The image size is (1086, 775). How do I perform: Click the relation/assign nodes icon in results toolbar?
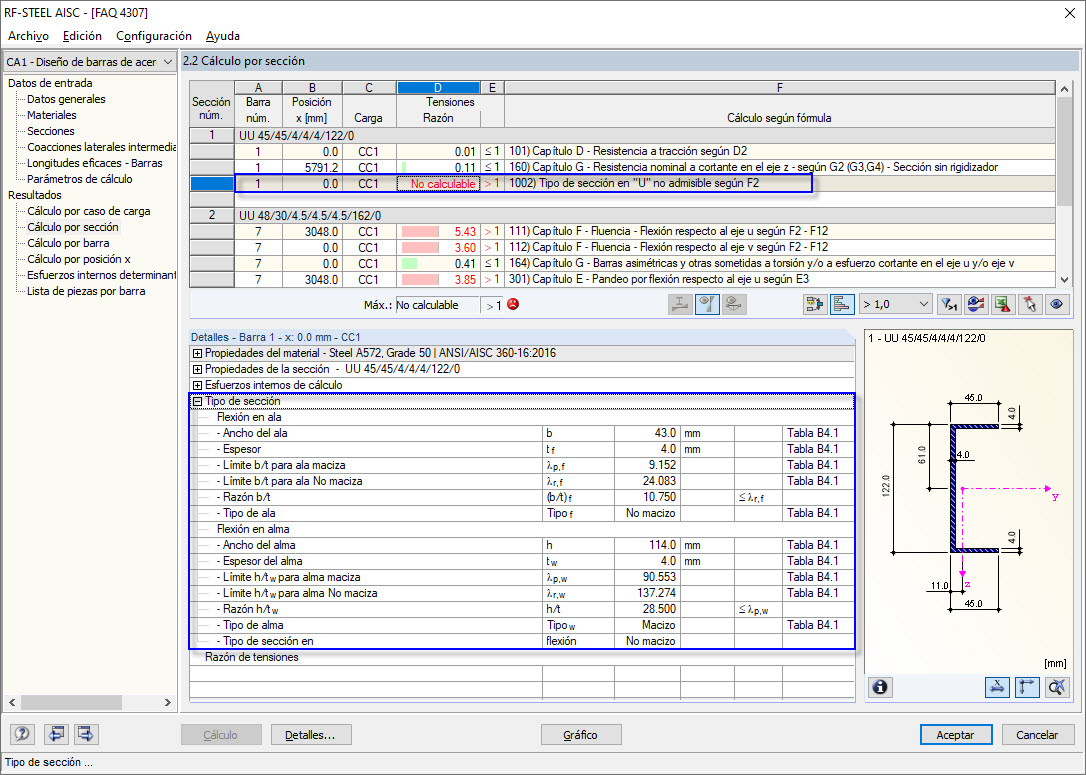(x=815, y=305)
